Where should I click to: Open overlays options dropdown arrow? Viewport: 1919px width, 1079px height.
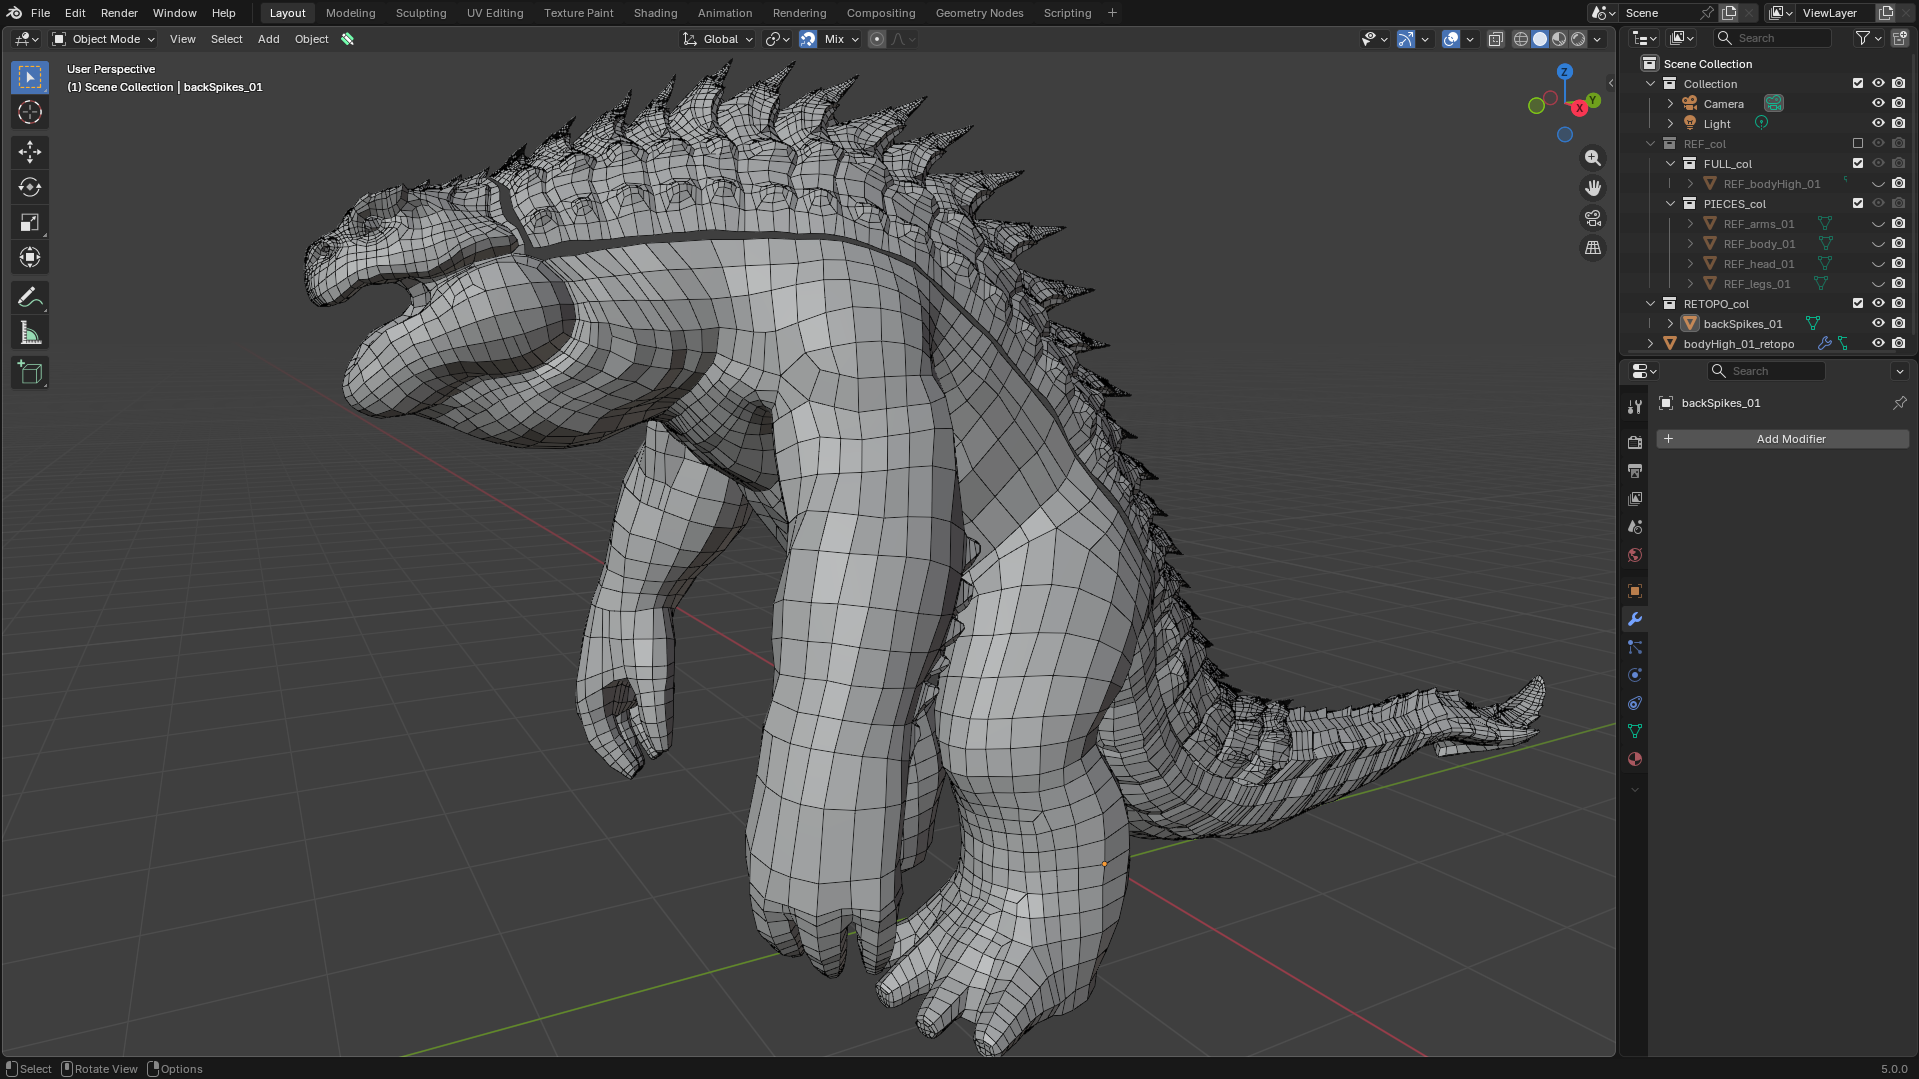1470,39
